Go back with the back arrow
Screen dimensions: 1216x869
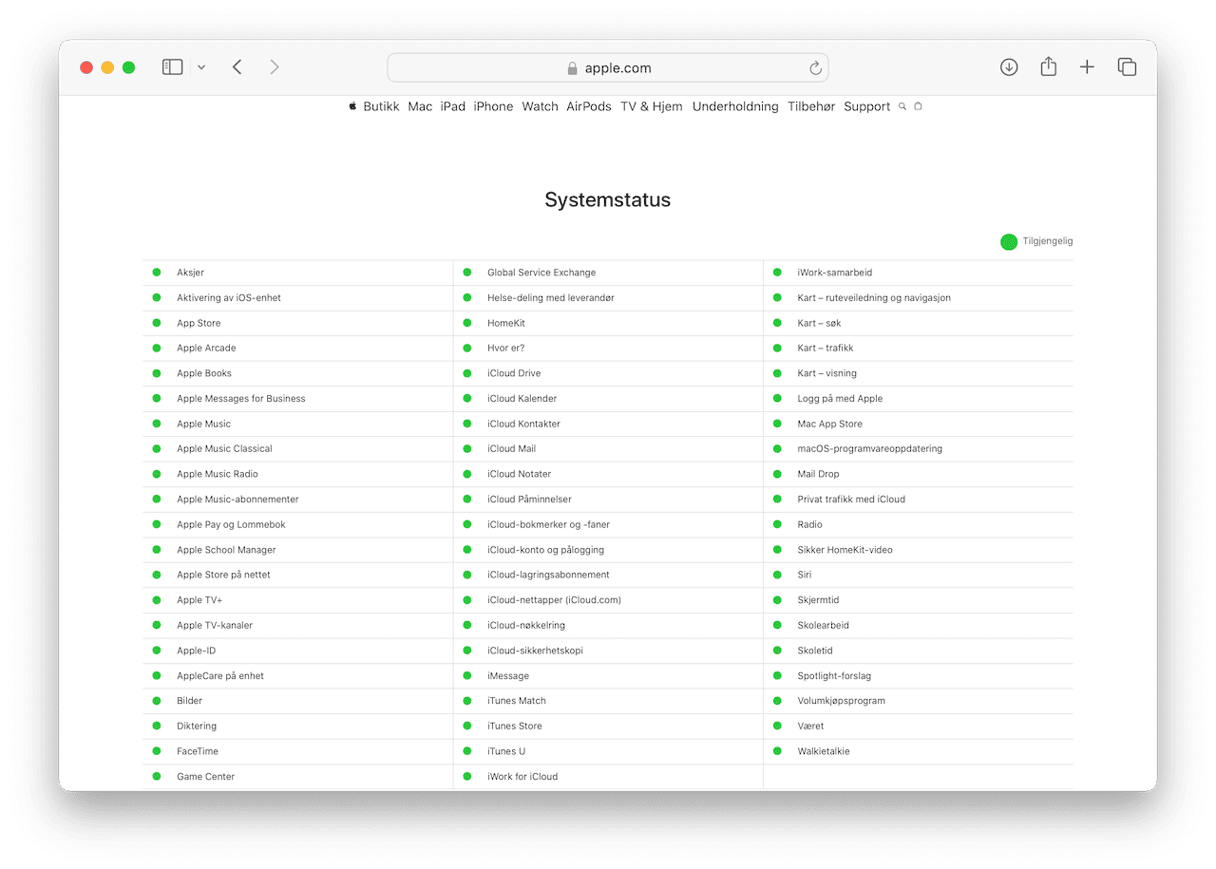pyautogui.click(x=237, y=67)
